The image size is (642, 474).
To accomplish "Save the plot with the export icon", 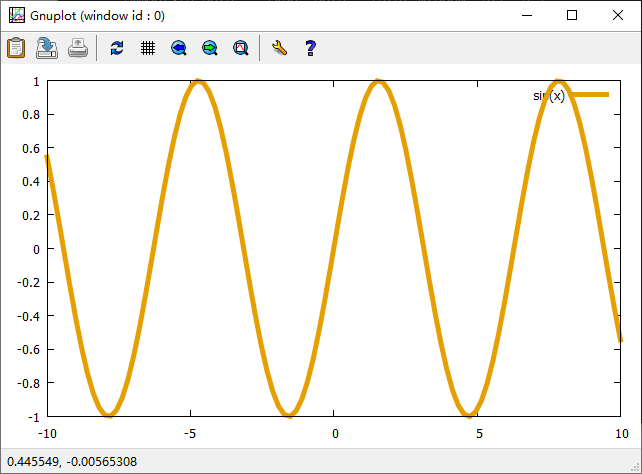I will click(x=47, y=48).
